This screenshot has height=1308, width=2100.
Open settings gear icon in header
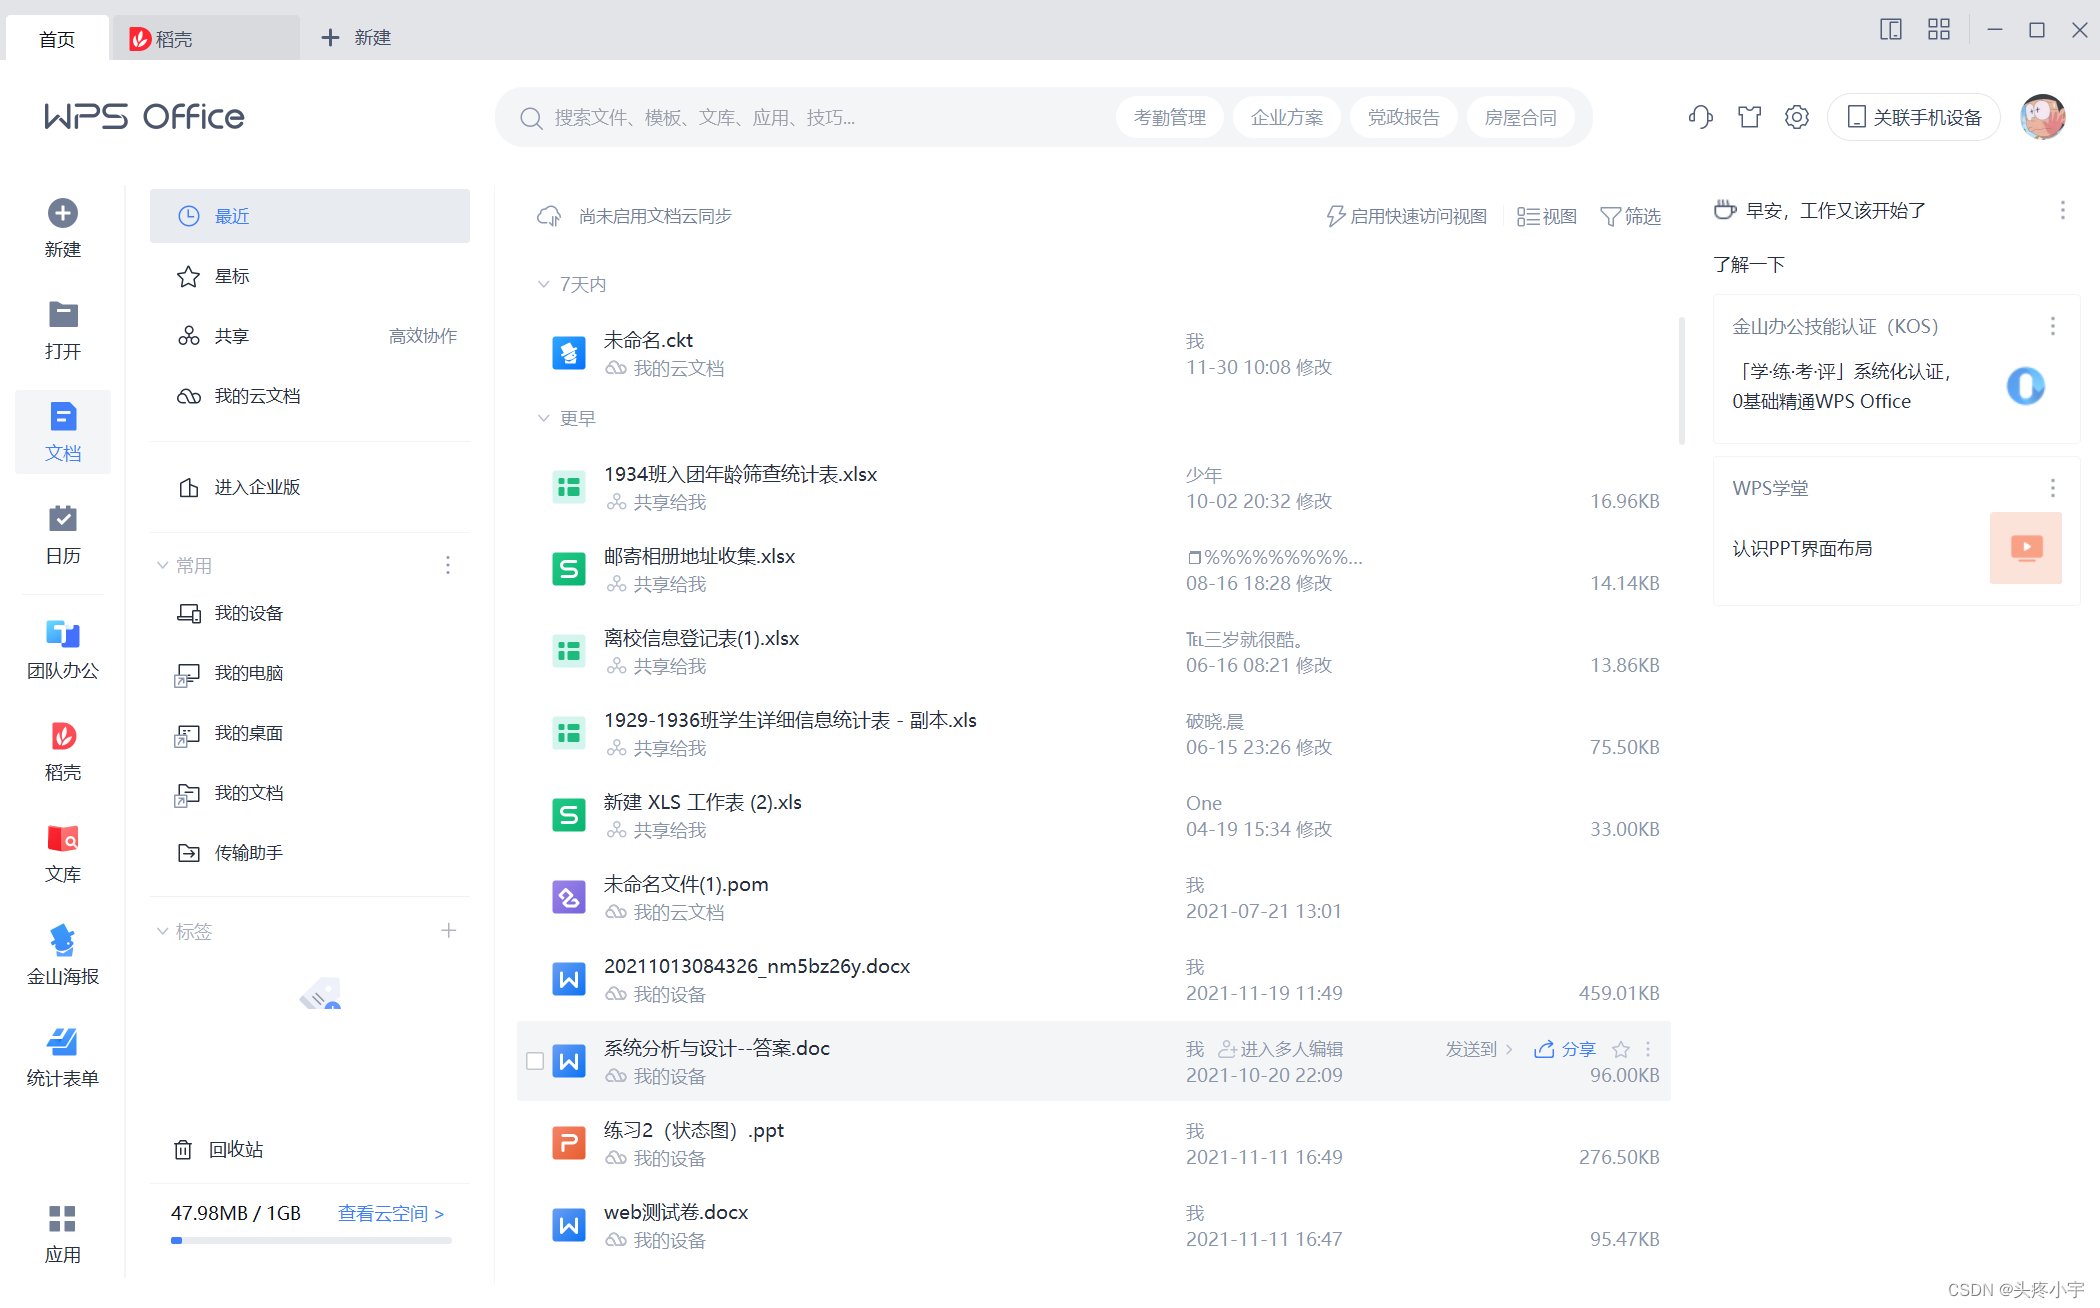tap(1797, 117)
